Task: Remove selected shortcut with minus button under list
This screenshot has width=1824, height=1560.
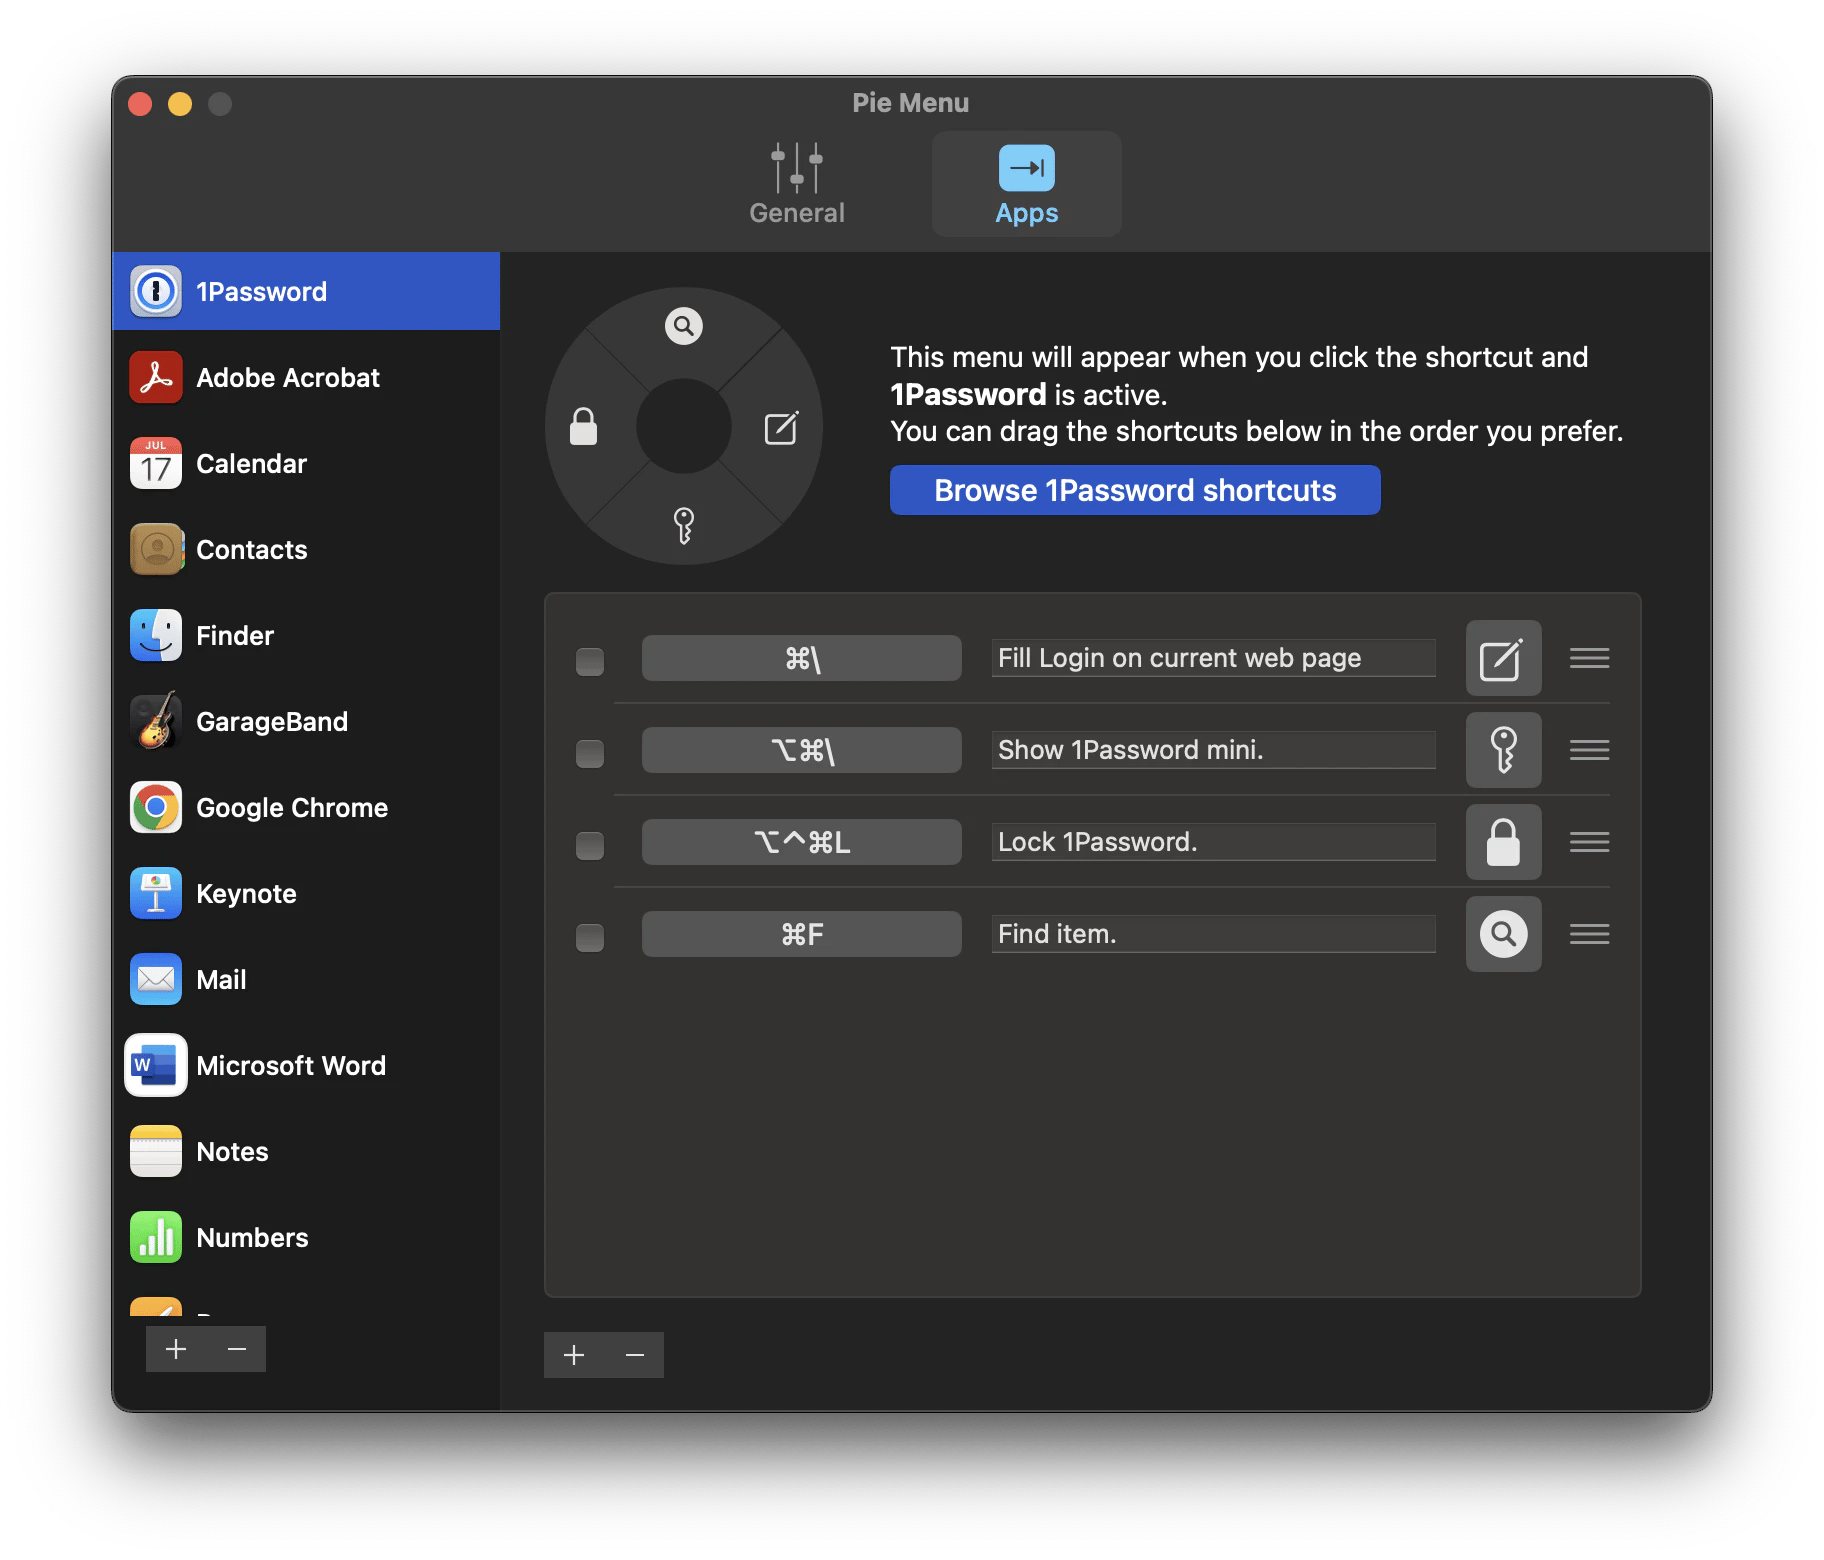Action: point(634,1355)
